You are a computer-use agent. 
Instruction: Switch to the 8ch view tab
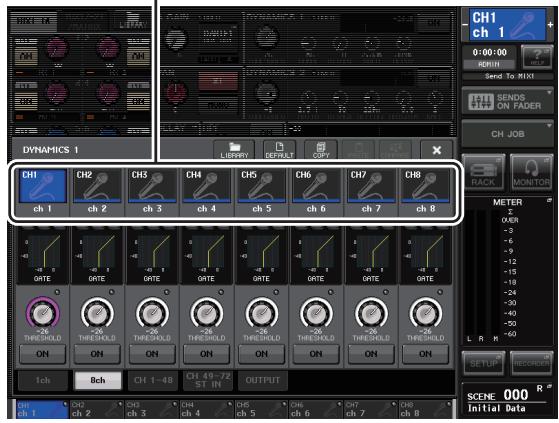[x=98, y=380]
